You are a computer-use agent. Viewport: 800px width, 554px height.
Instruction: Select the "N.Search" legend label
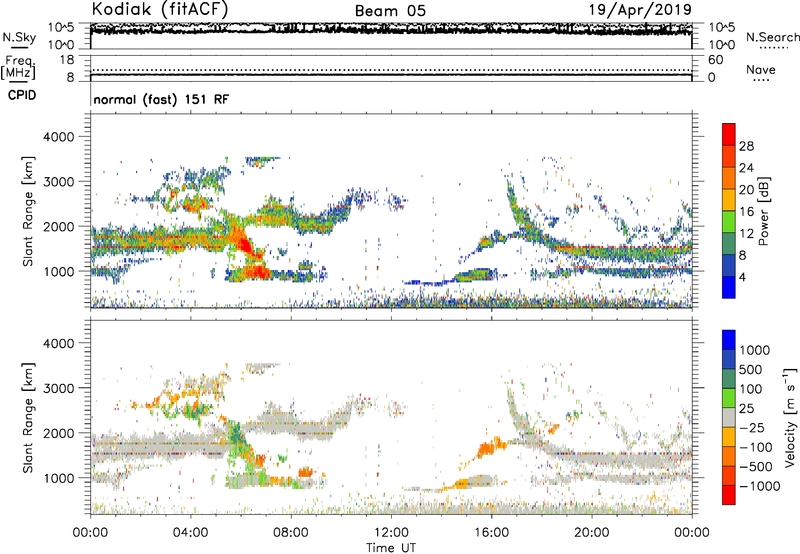[x=772, y=37]
